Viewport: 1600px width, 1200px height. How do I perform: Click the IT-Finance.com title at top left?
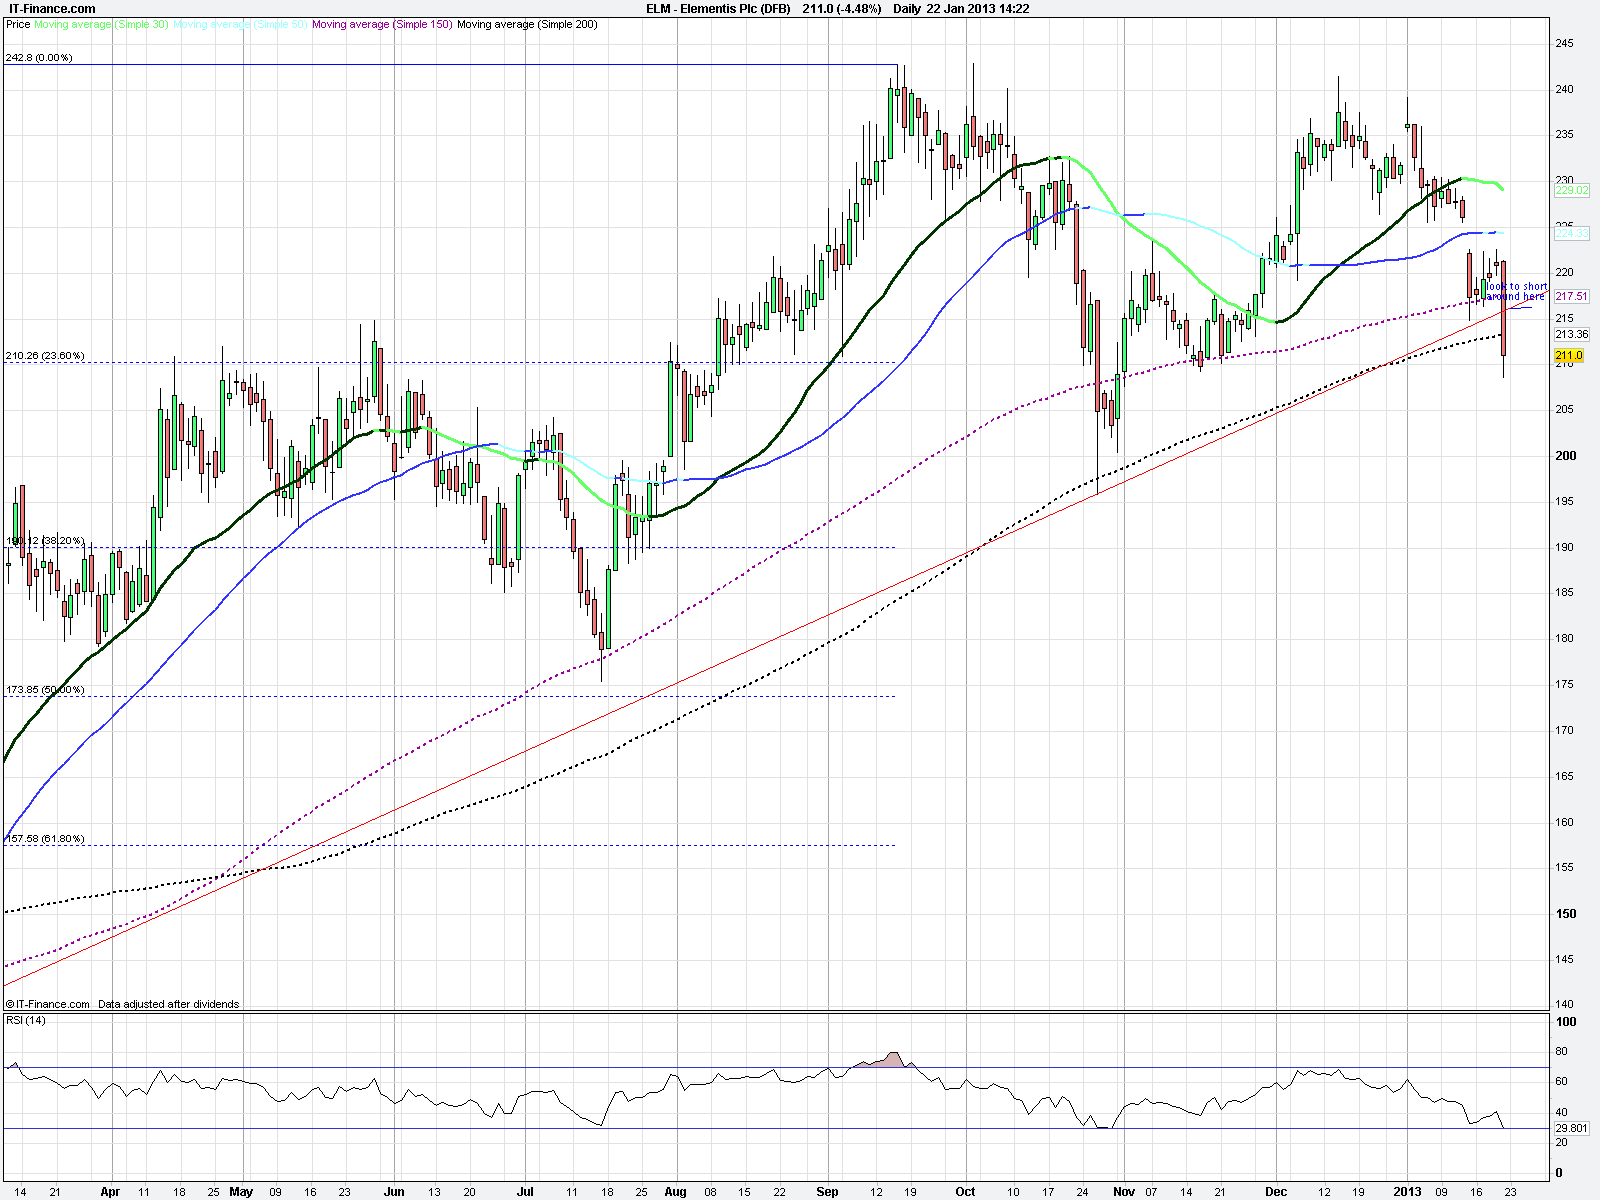point(52,9)
